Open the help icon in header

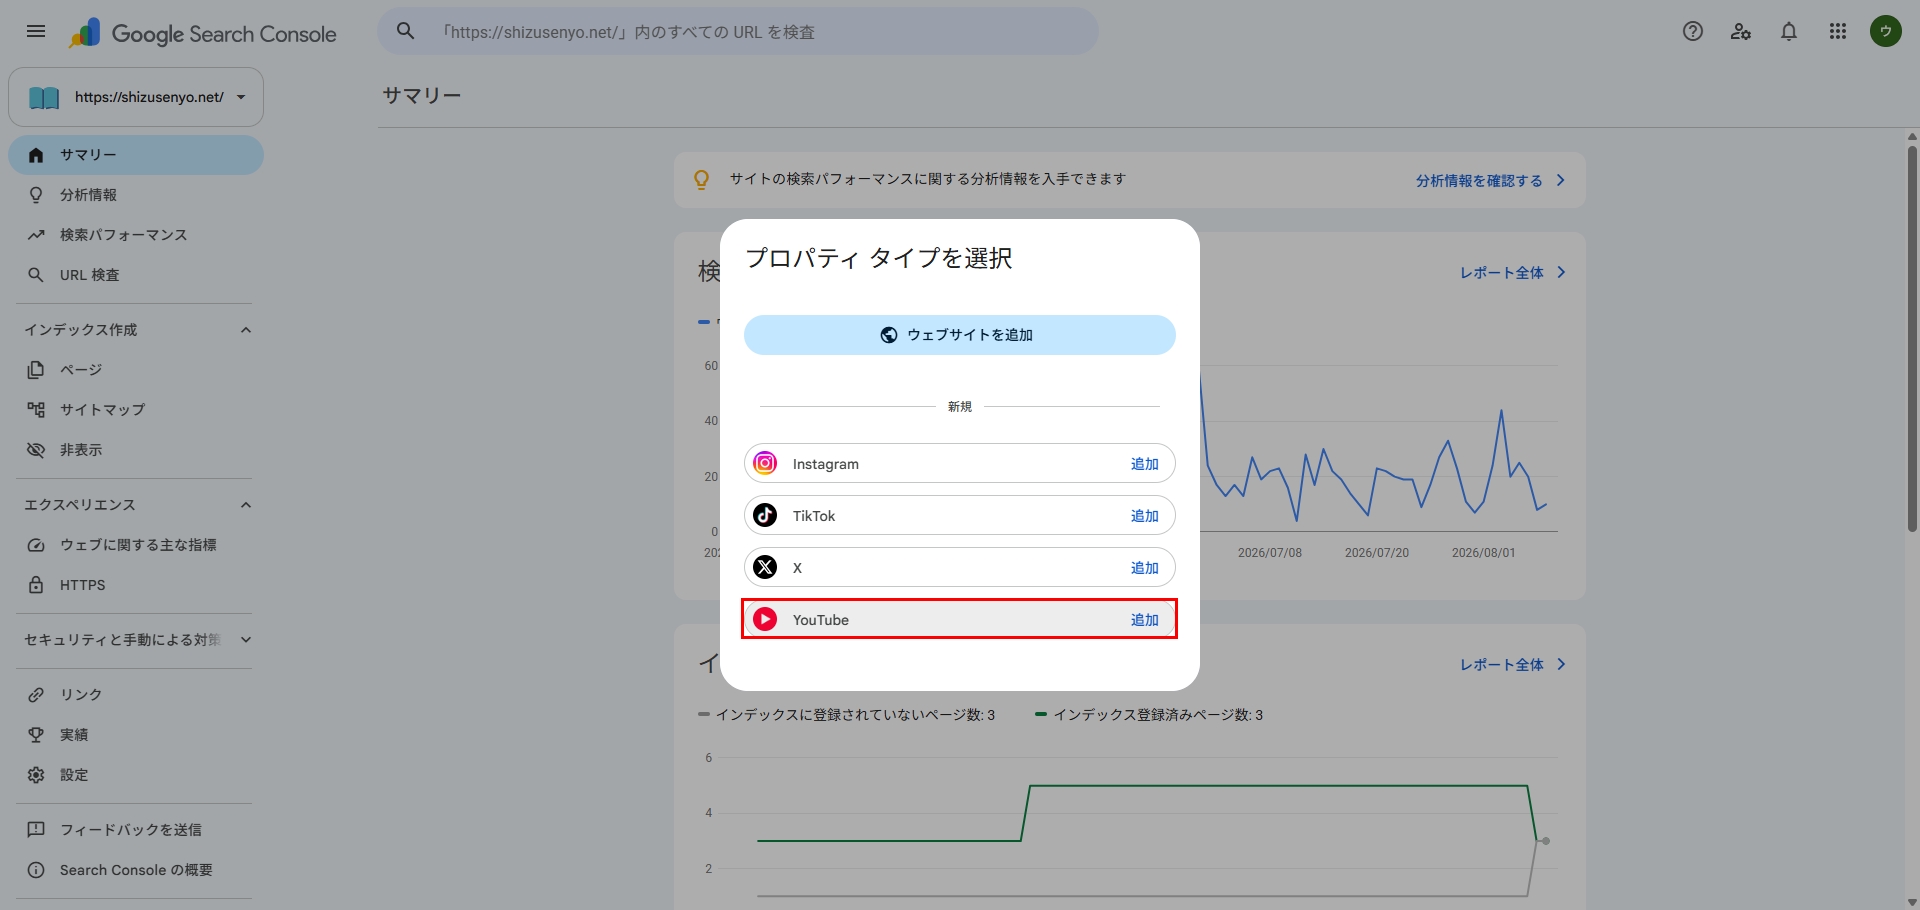click(x=1693, y=32)
